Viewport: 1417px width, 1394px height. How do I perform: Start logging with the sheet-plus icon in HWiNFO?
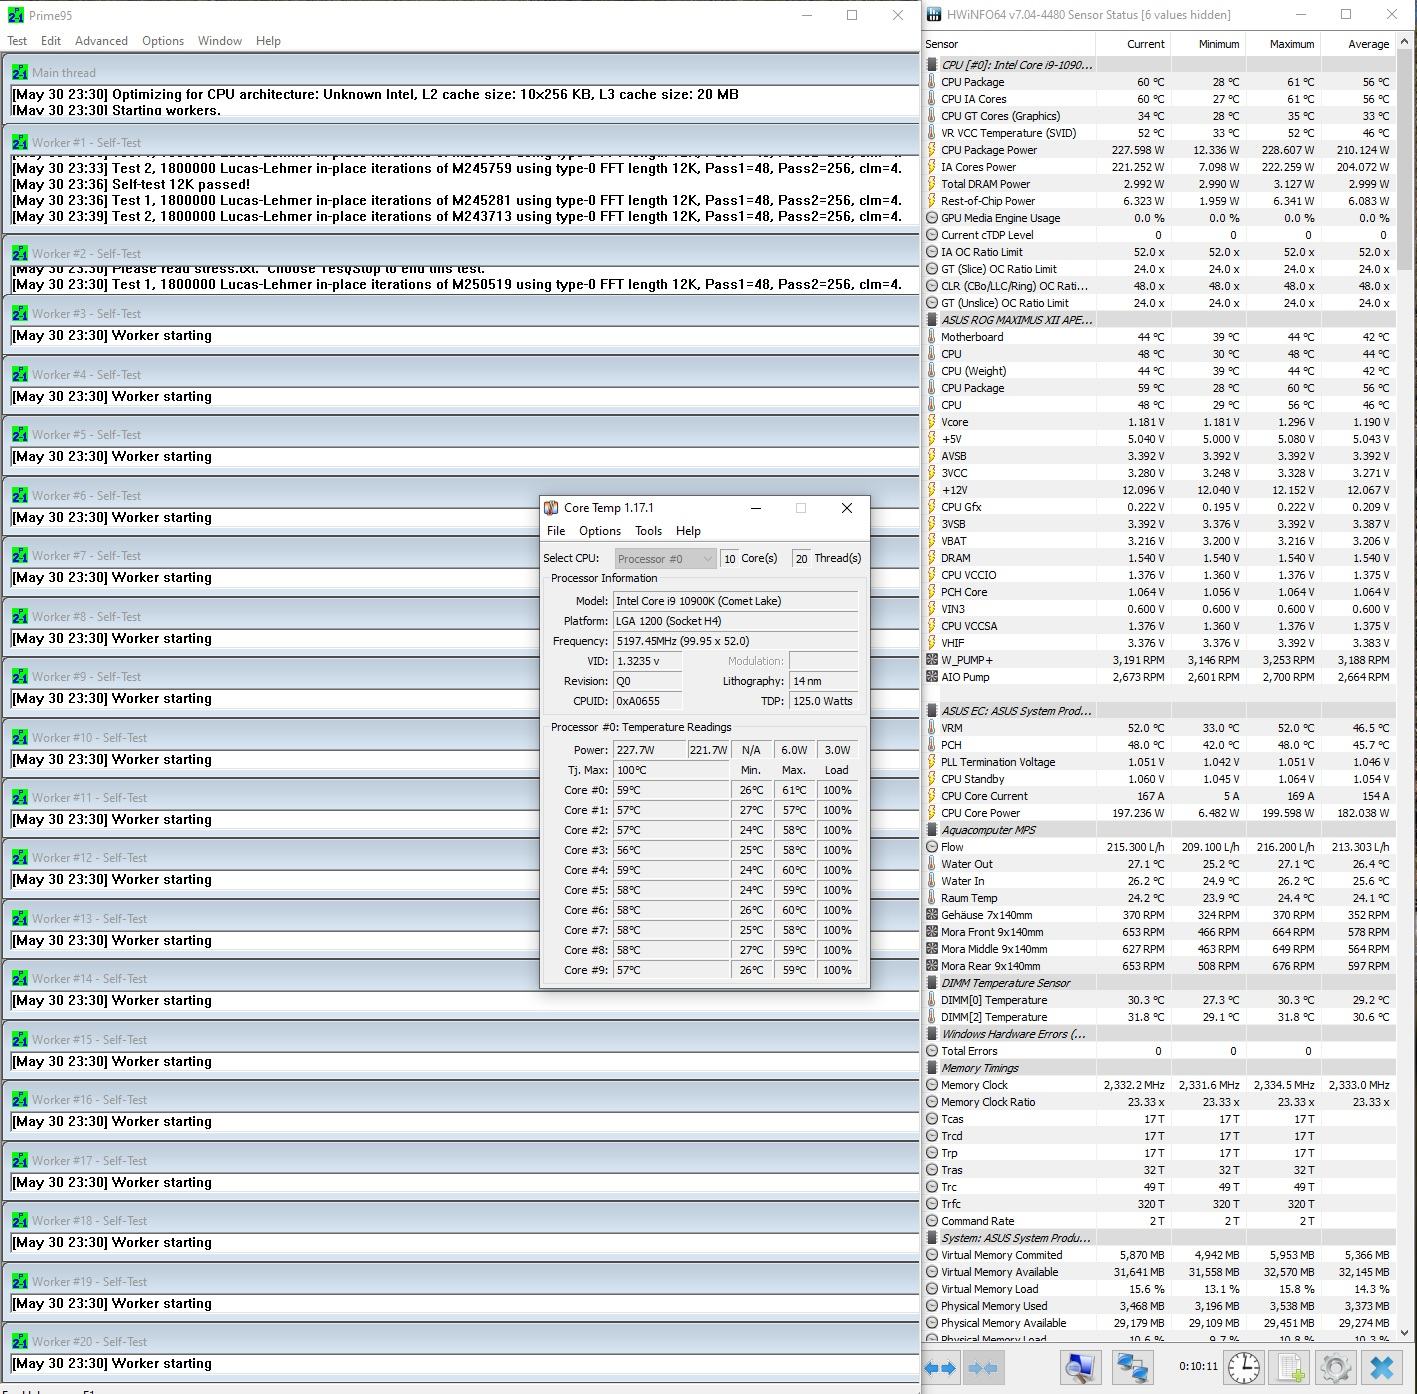(x=1290, y=1367)
